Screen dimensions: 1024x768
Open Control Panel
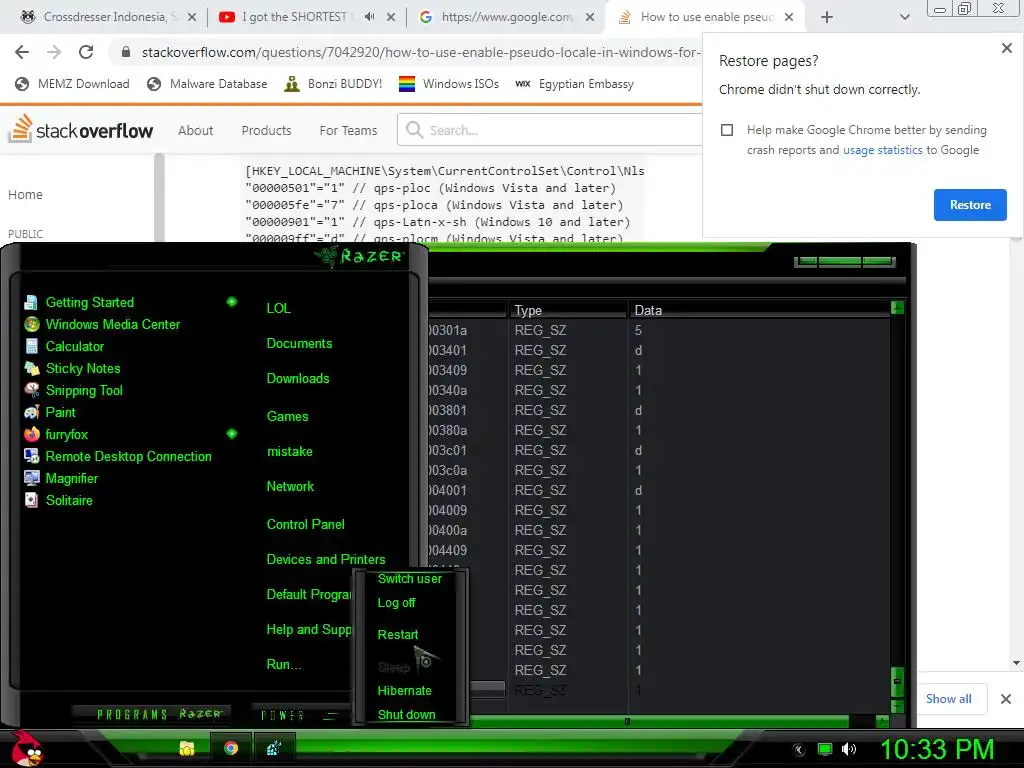pos(305,524)
